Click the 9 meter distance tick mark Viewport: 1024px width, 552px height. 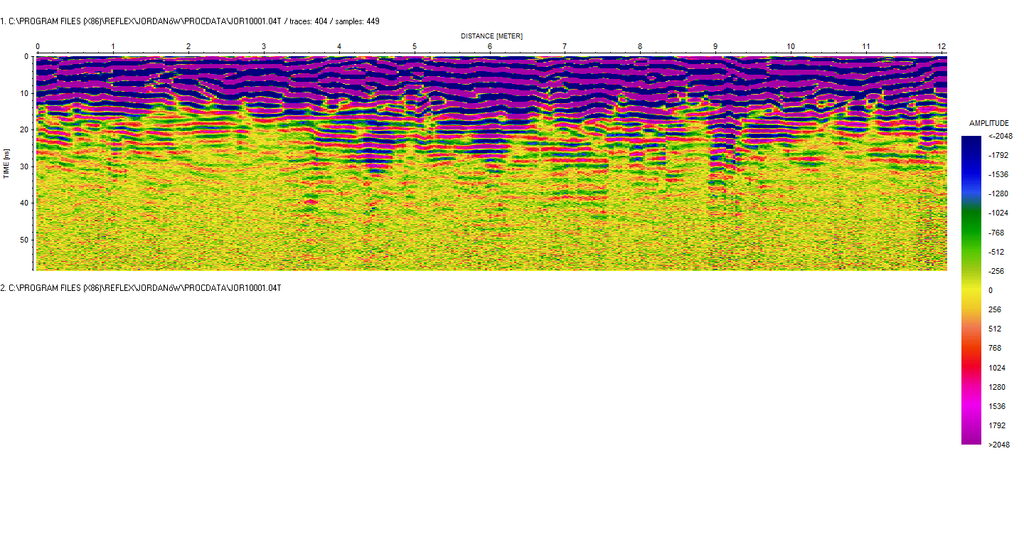715,47
